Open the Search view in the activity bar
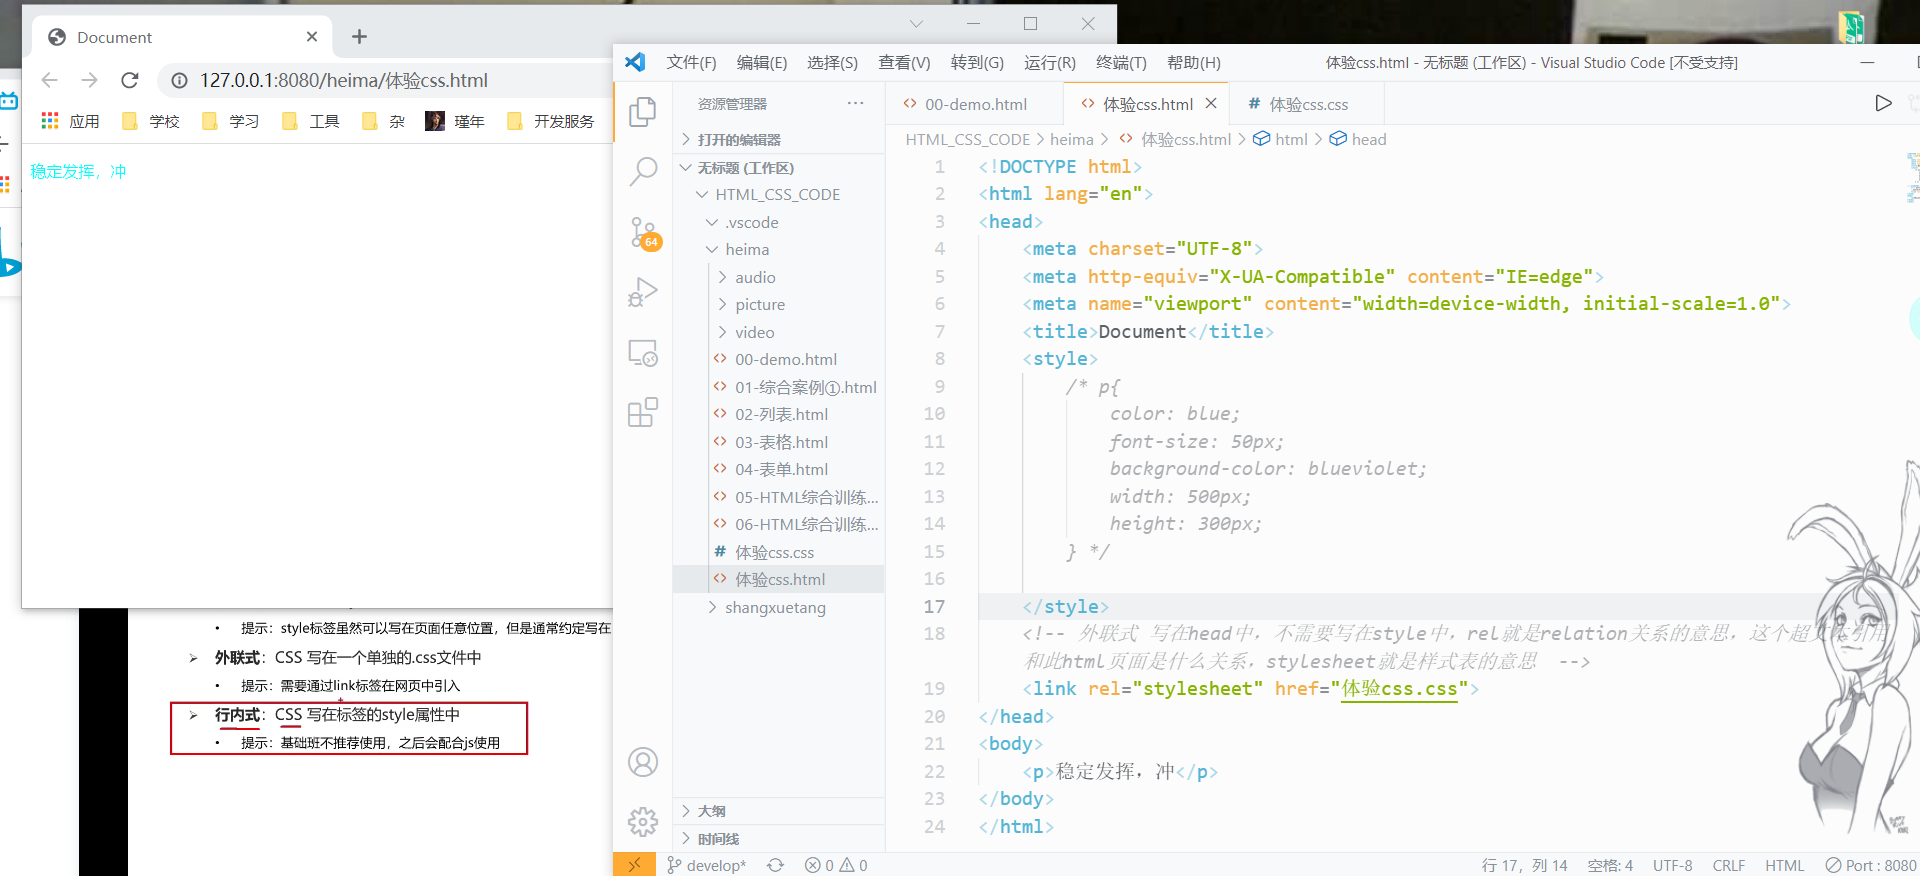The image size is (1920, 876). pos(643,172)
